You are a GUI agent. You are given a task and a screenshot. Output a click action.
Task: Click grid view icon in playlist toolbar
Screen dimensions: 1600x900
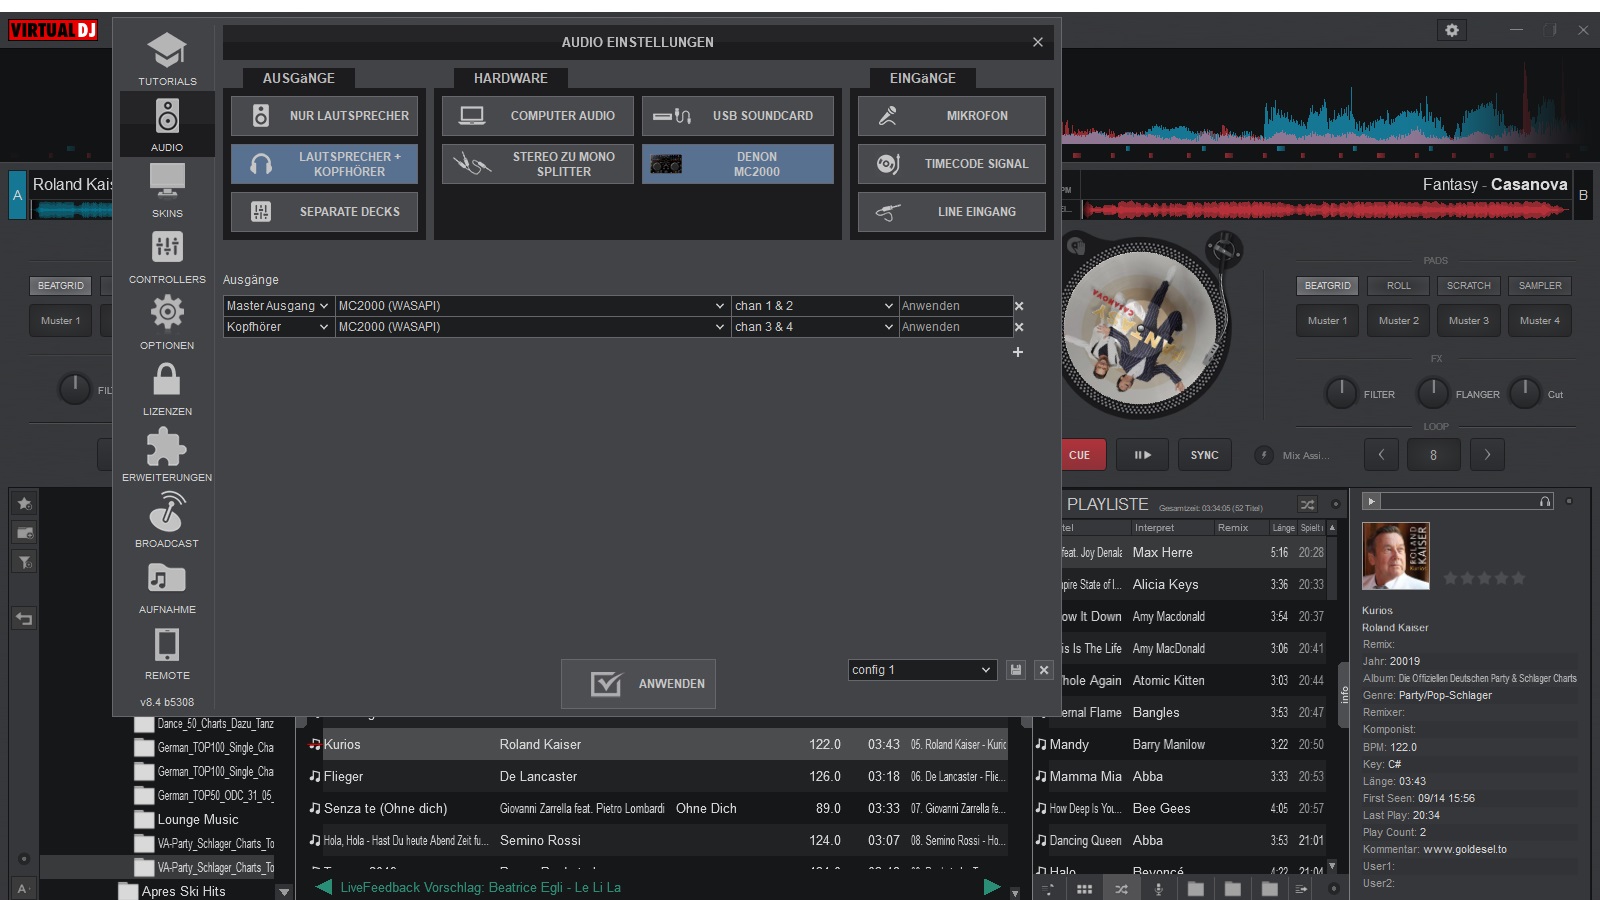[x=1084, y=888]
